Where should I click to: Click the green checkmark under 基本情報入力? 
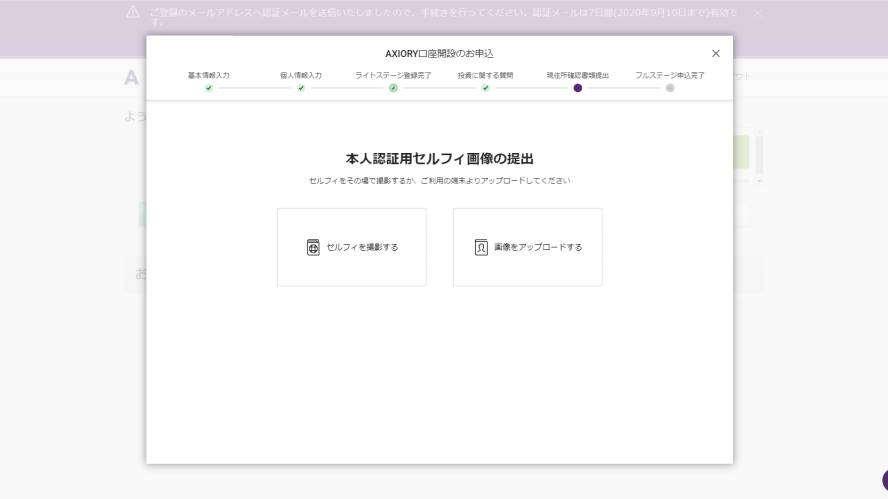[209, 88]
